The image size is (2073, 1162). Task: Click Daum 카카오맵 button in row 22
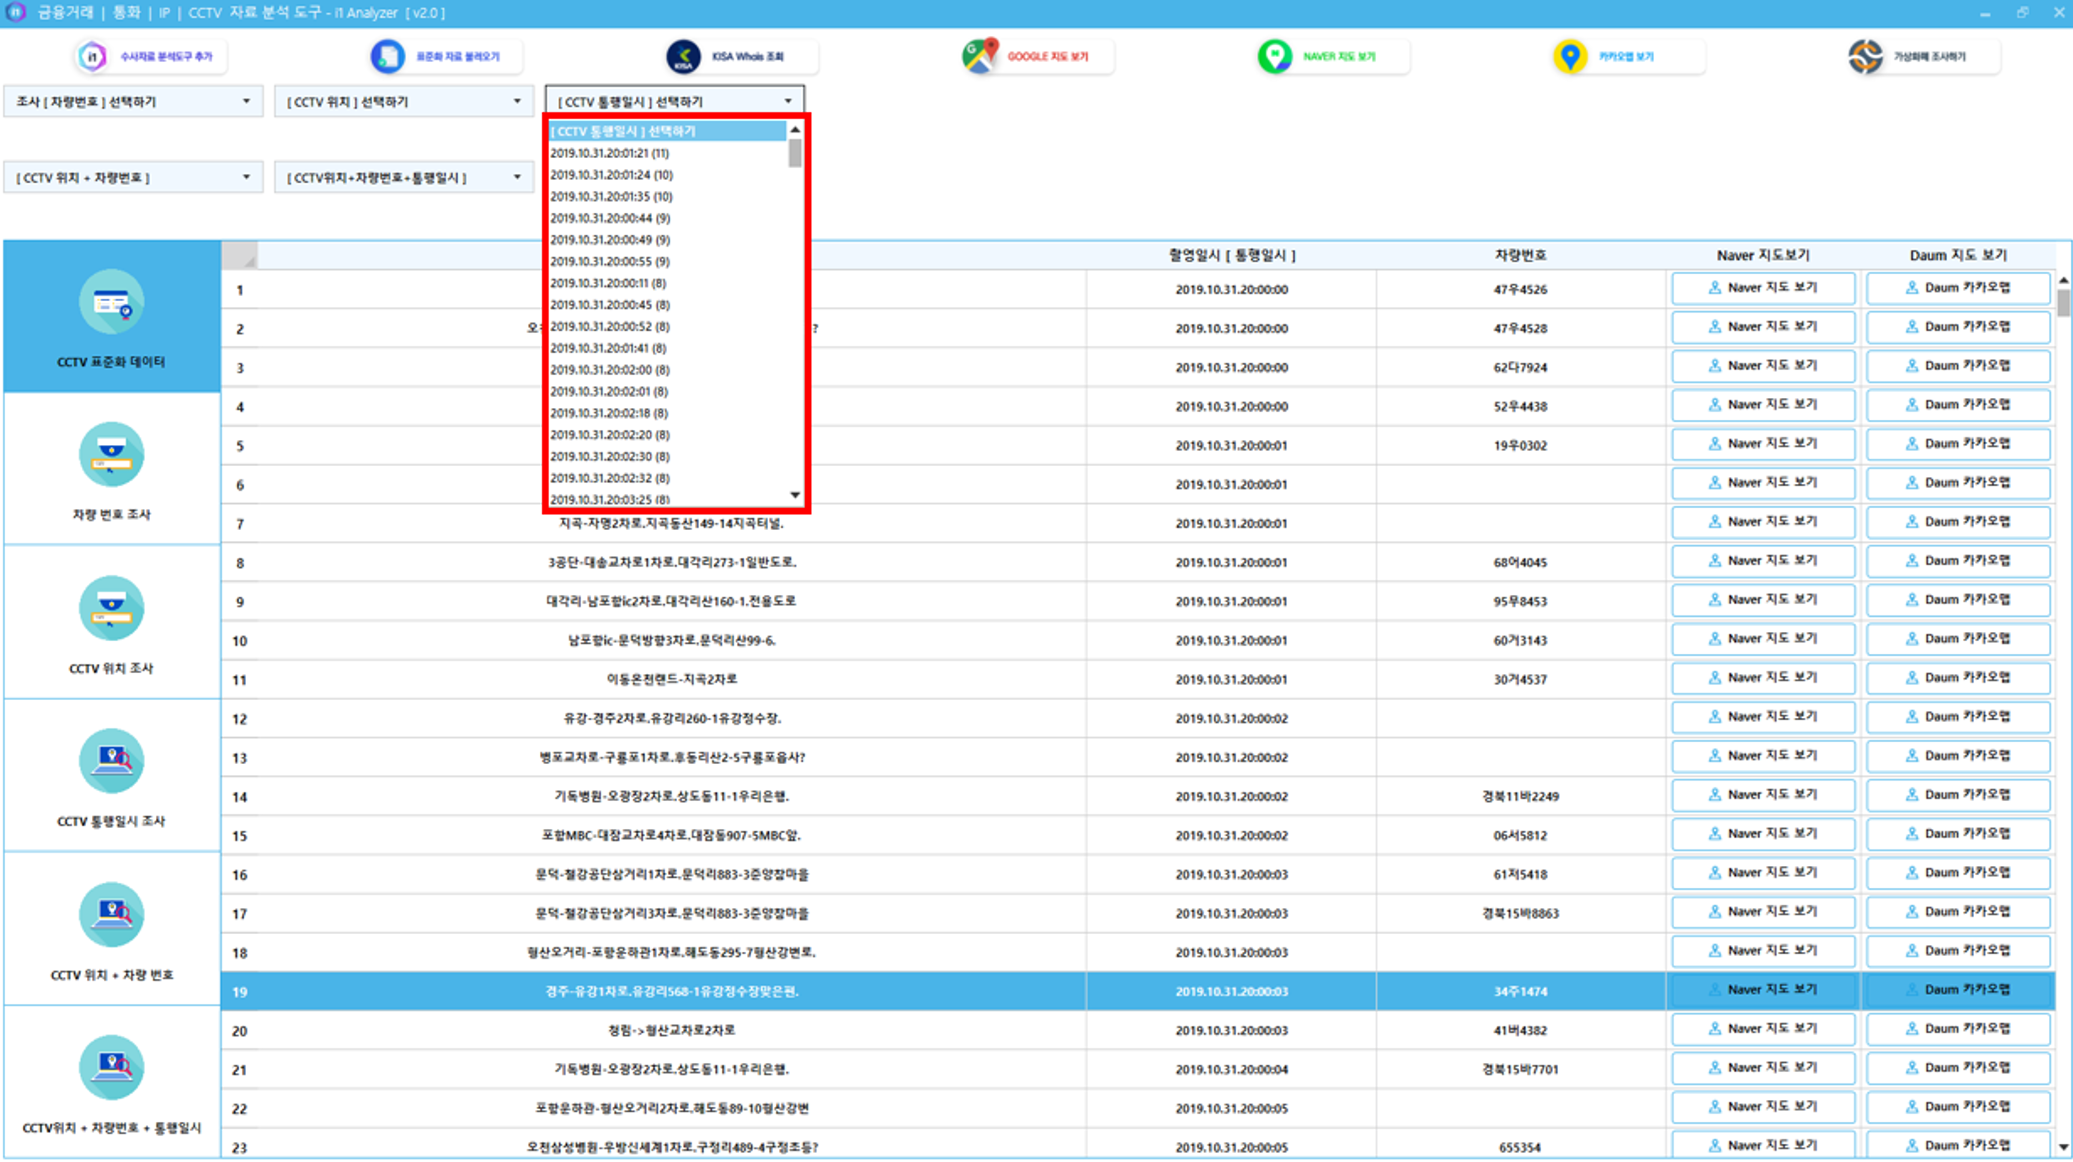point(1958,1107)
